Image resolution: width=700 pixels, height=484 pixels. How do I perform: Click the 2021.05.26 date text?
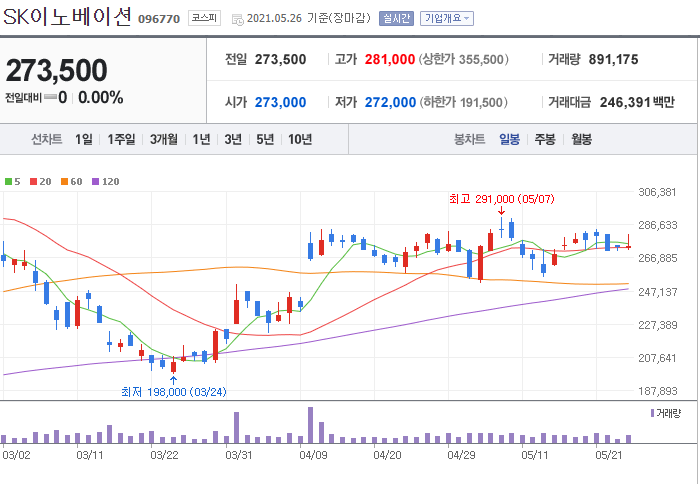[x=274, y=18]
